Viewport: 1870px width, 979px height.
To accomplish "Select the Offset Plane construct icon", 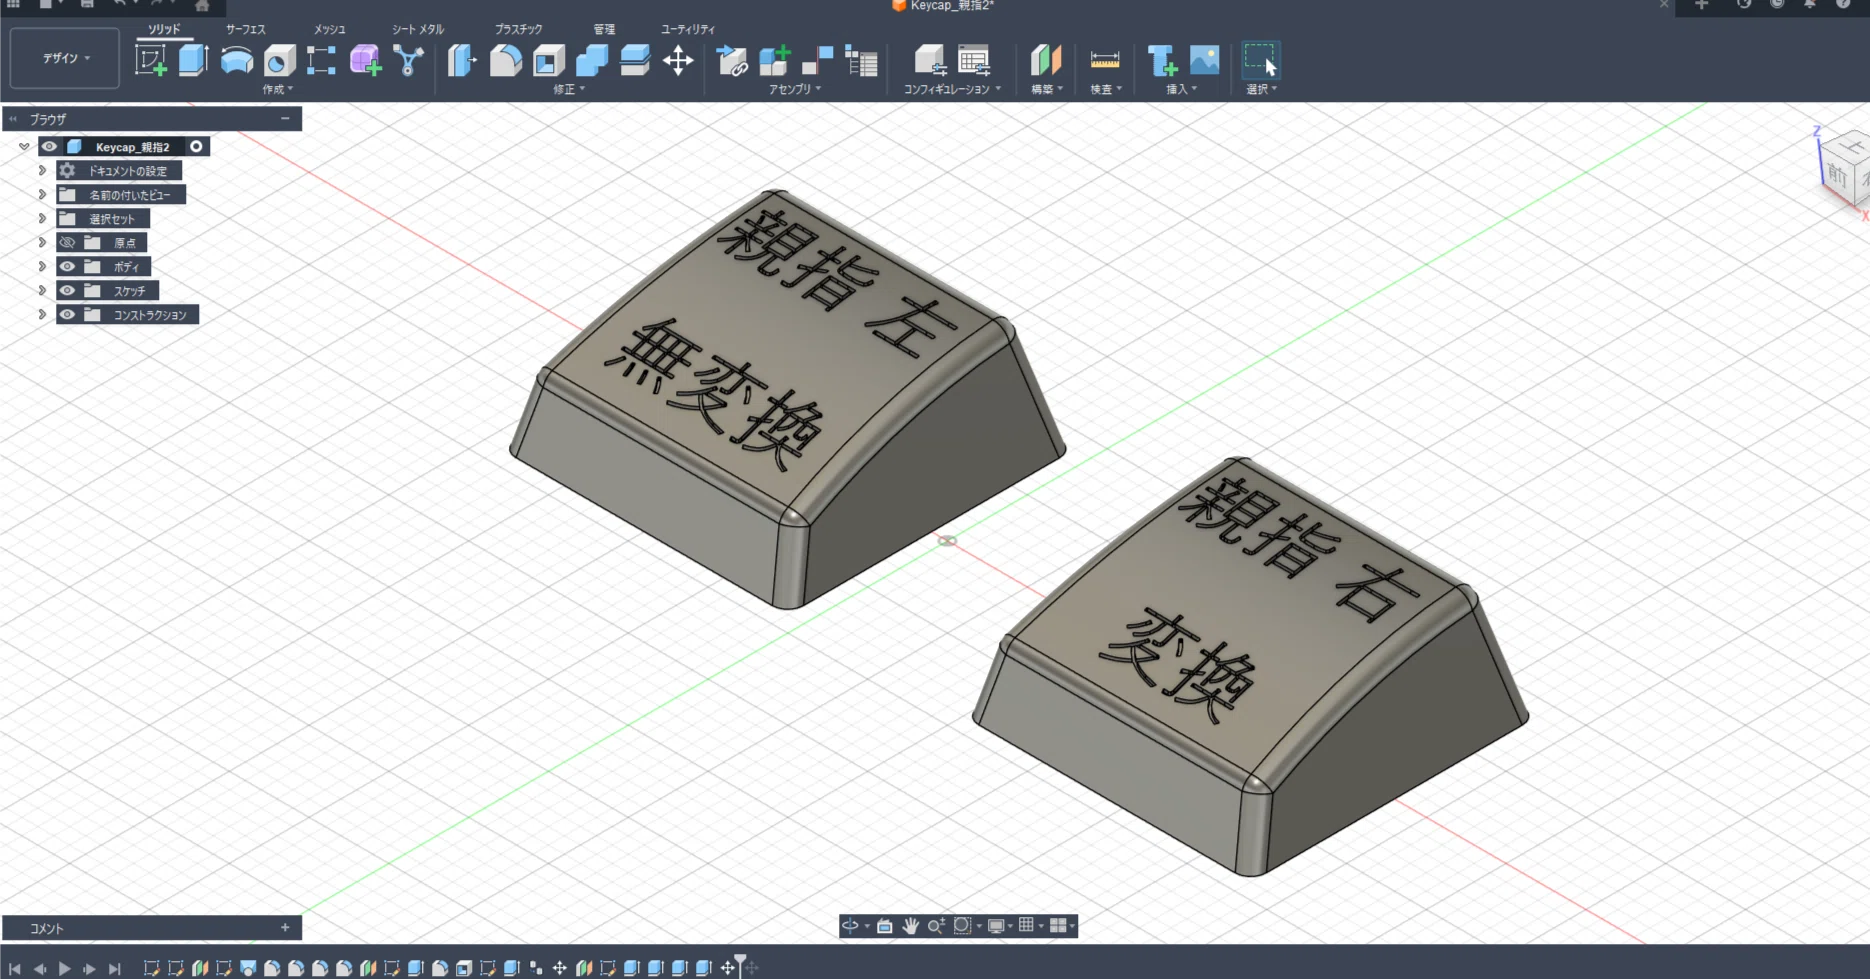I will click(1045, 61).
